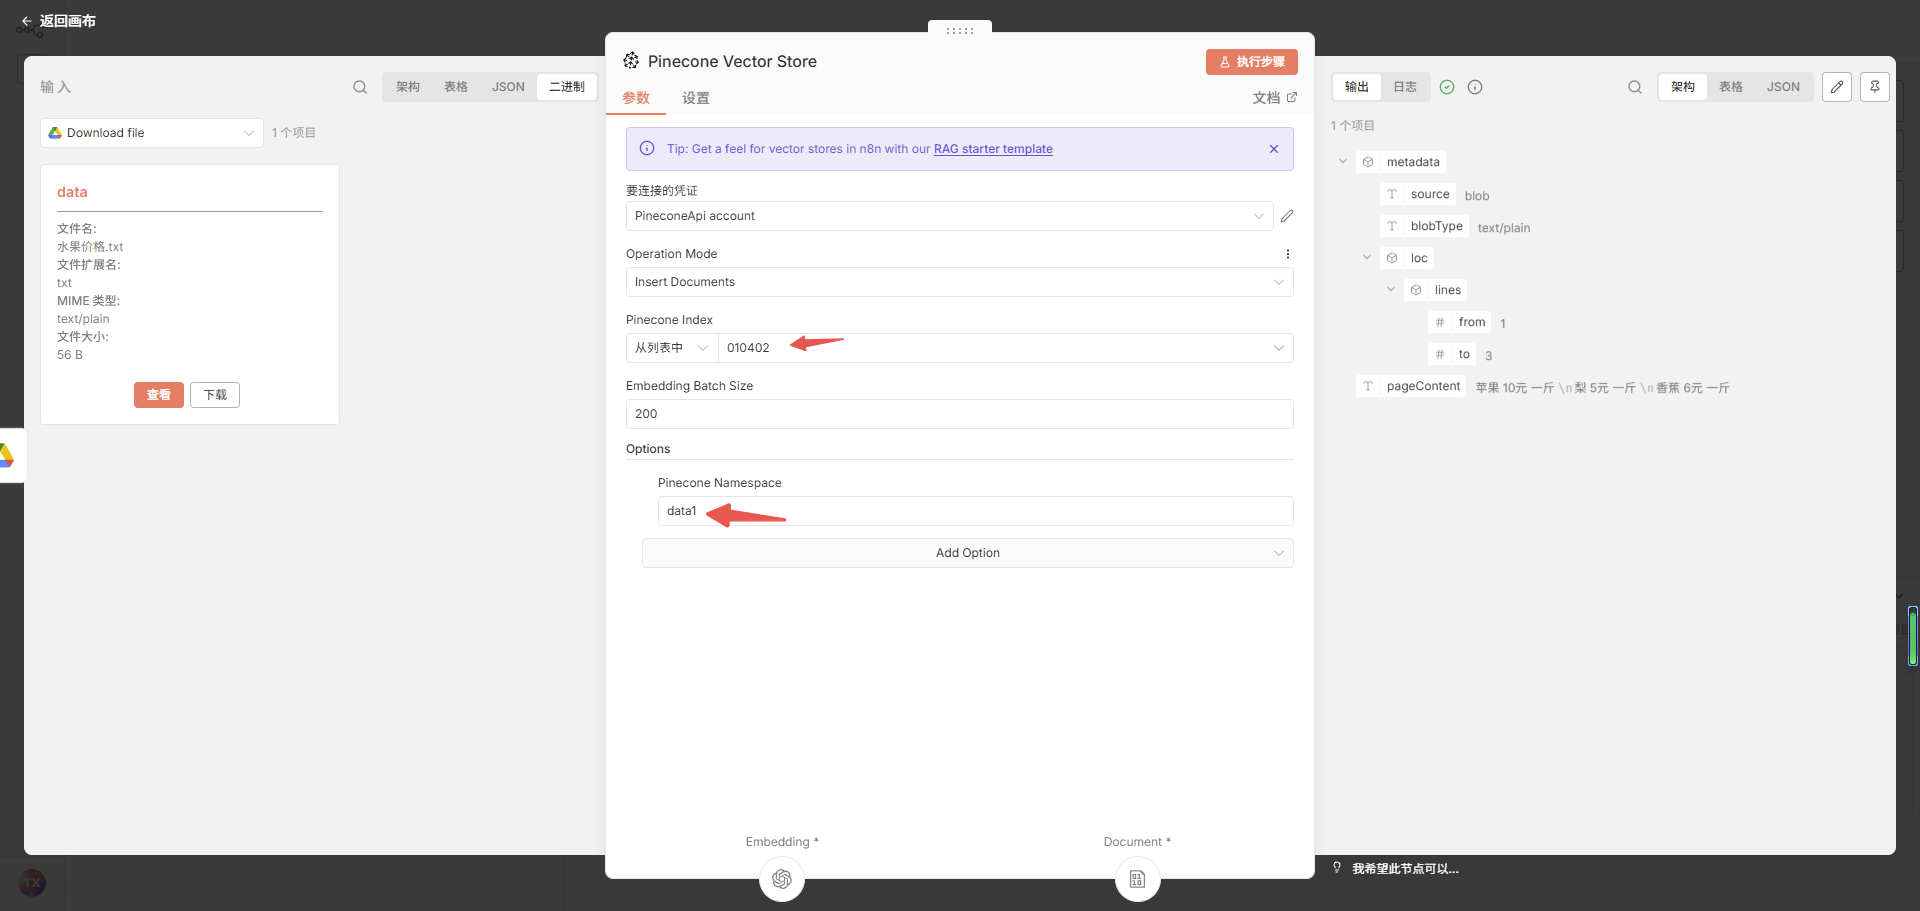Open the Add Option dropdown

(x=967, y=553)
